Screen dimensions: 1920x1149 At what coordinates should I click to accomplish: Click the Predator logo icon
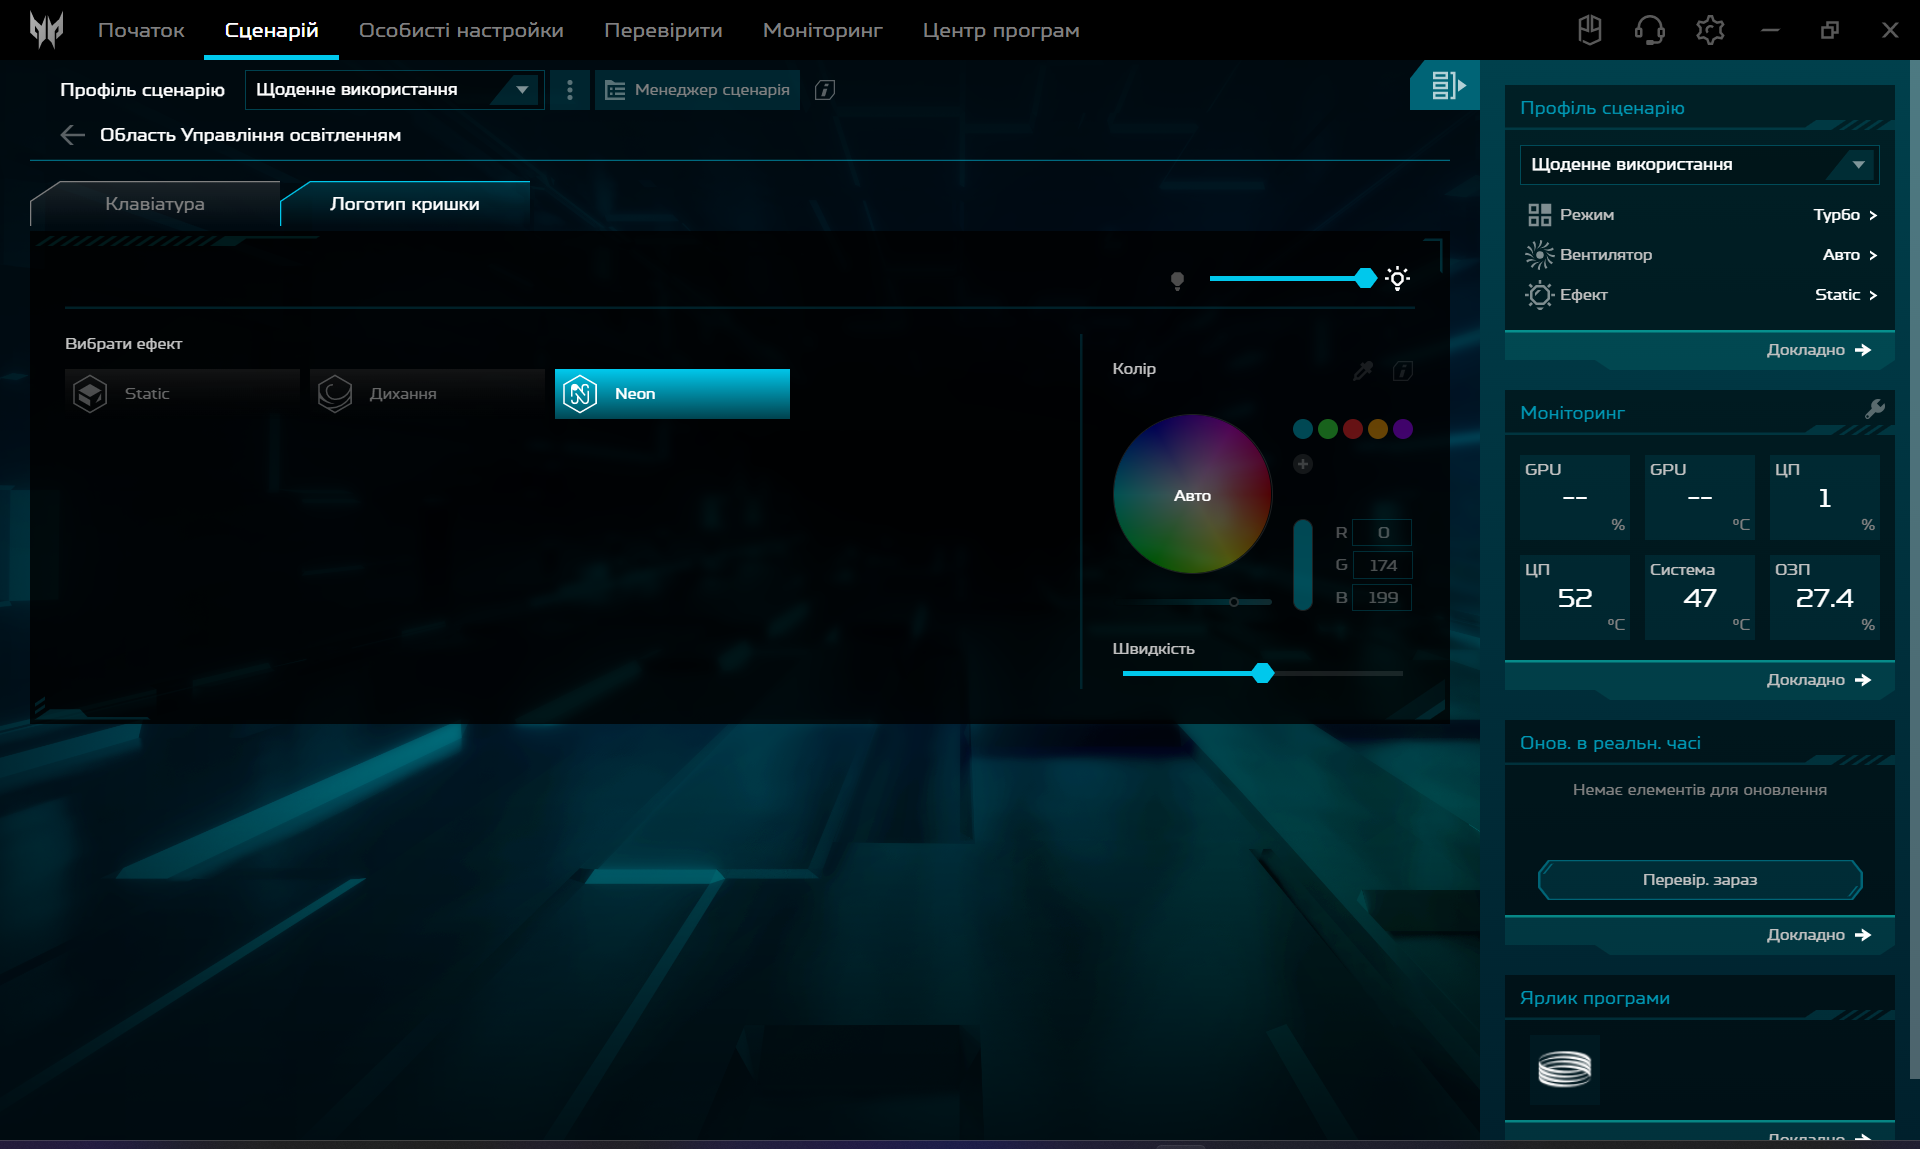tap(46, 30)
